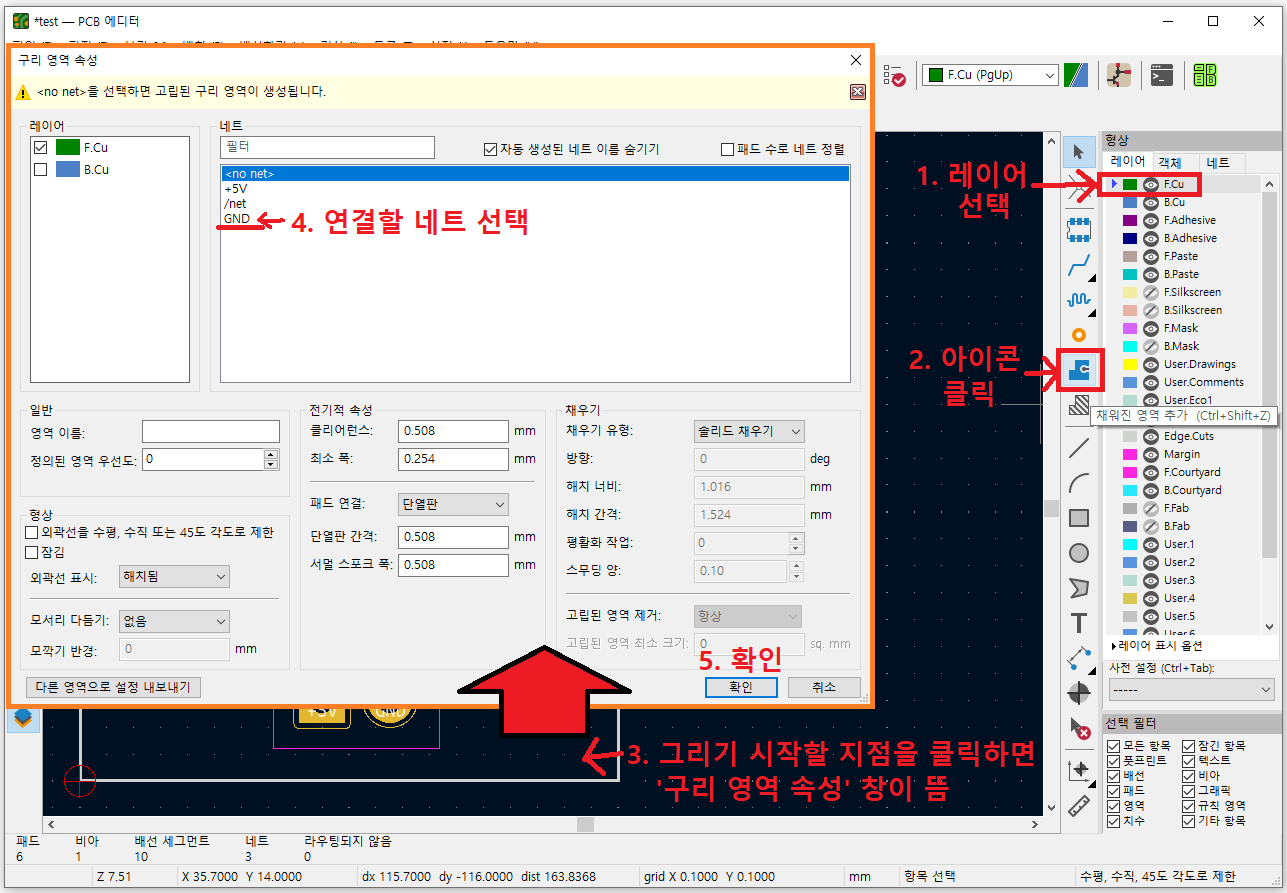Image resolution: width=1287 pixels, height=893 pixels.
Task: Open the scripting console icon
Action: click(x=1161, y=75)
